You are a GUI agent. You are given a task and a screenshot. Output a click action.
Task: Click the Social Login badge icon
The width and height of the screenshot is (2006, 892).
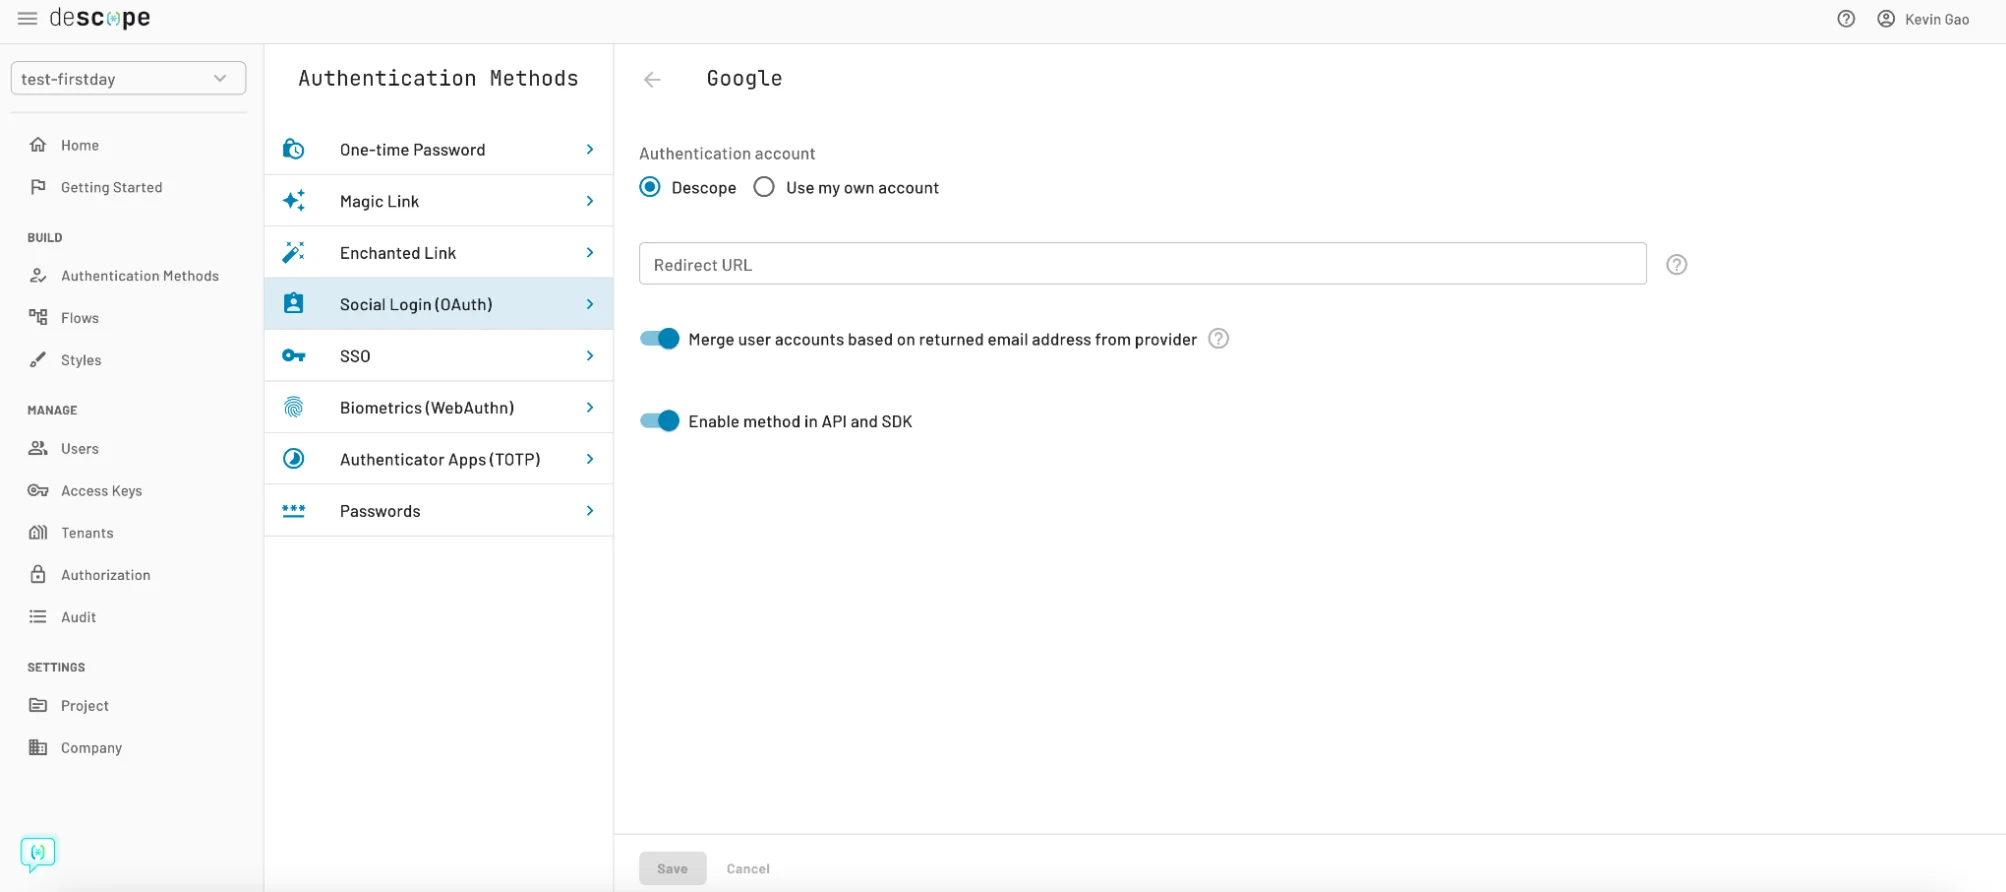(293, 304)
